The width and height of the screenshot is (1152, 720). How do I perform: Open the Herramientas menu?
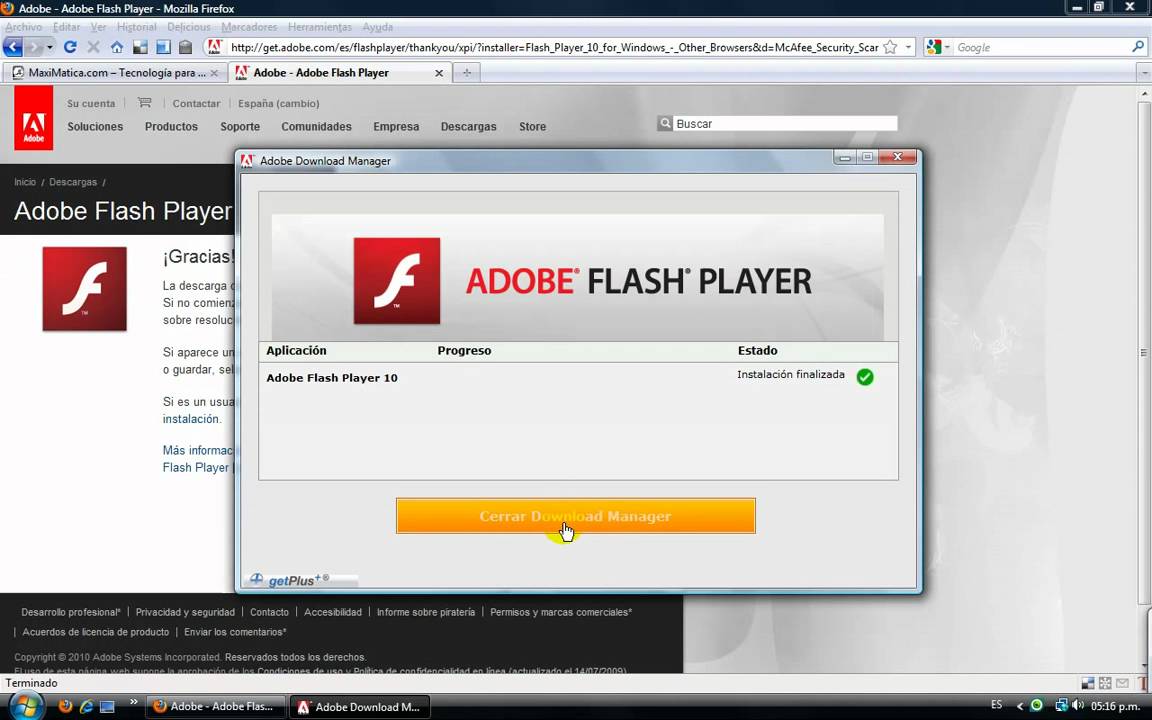(320, 26)
